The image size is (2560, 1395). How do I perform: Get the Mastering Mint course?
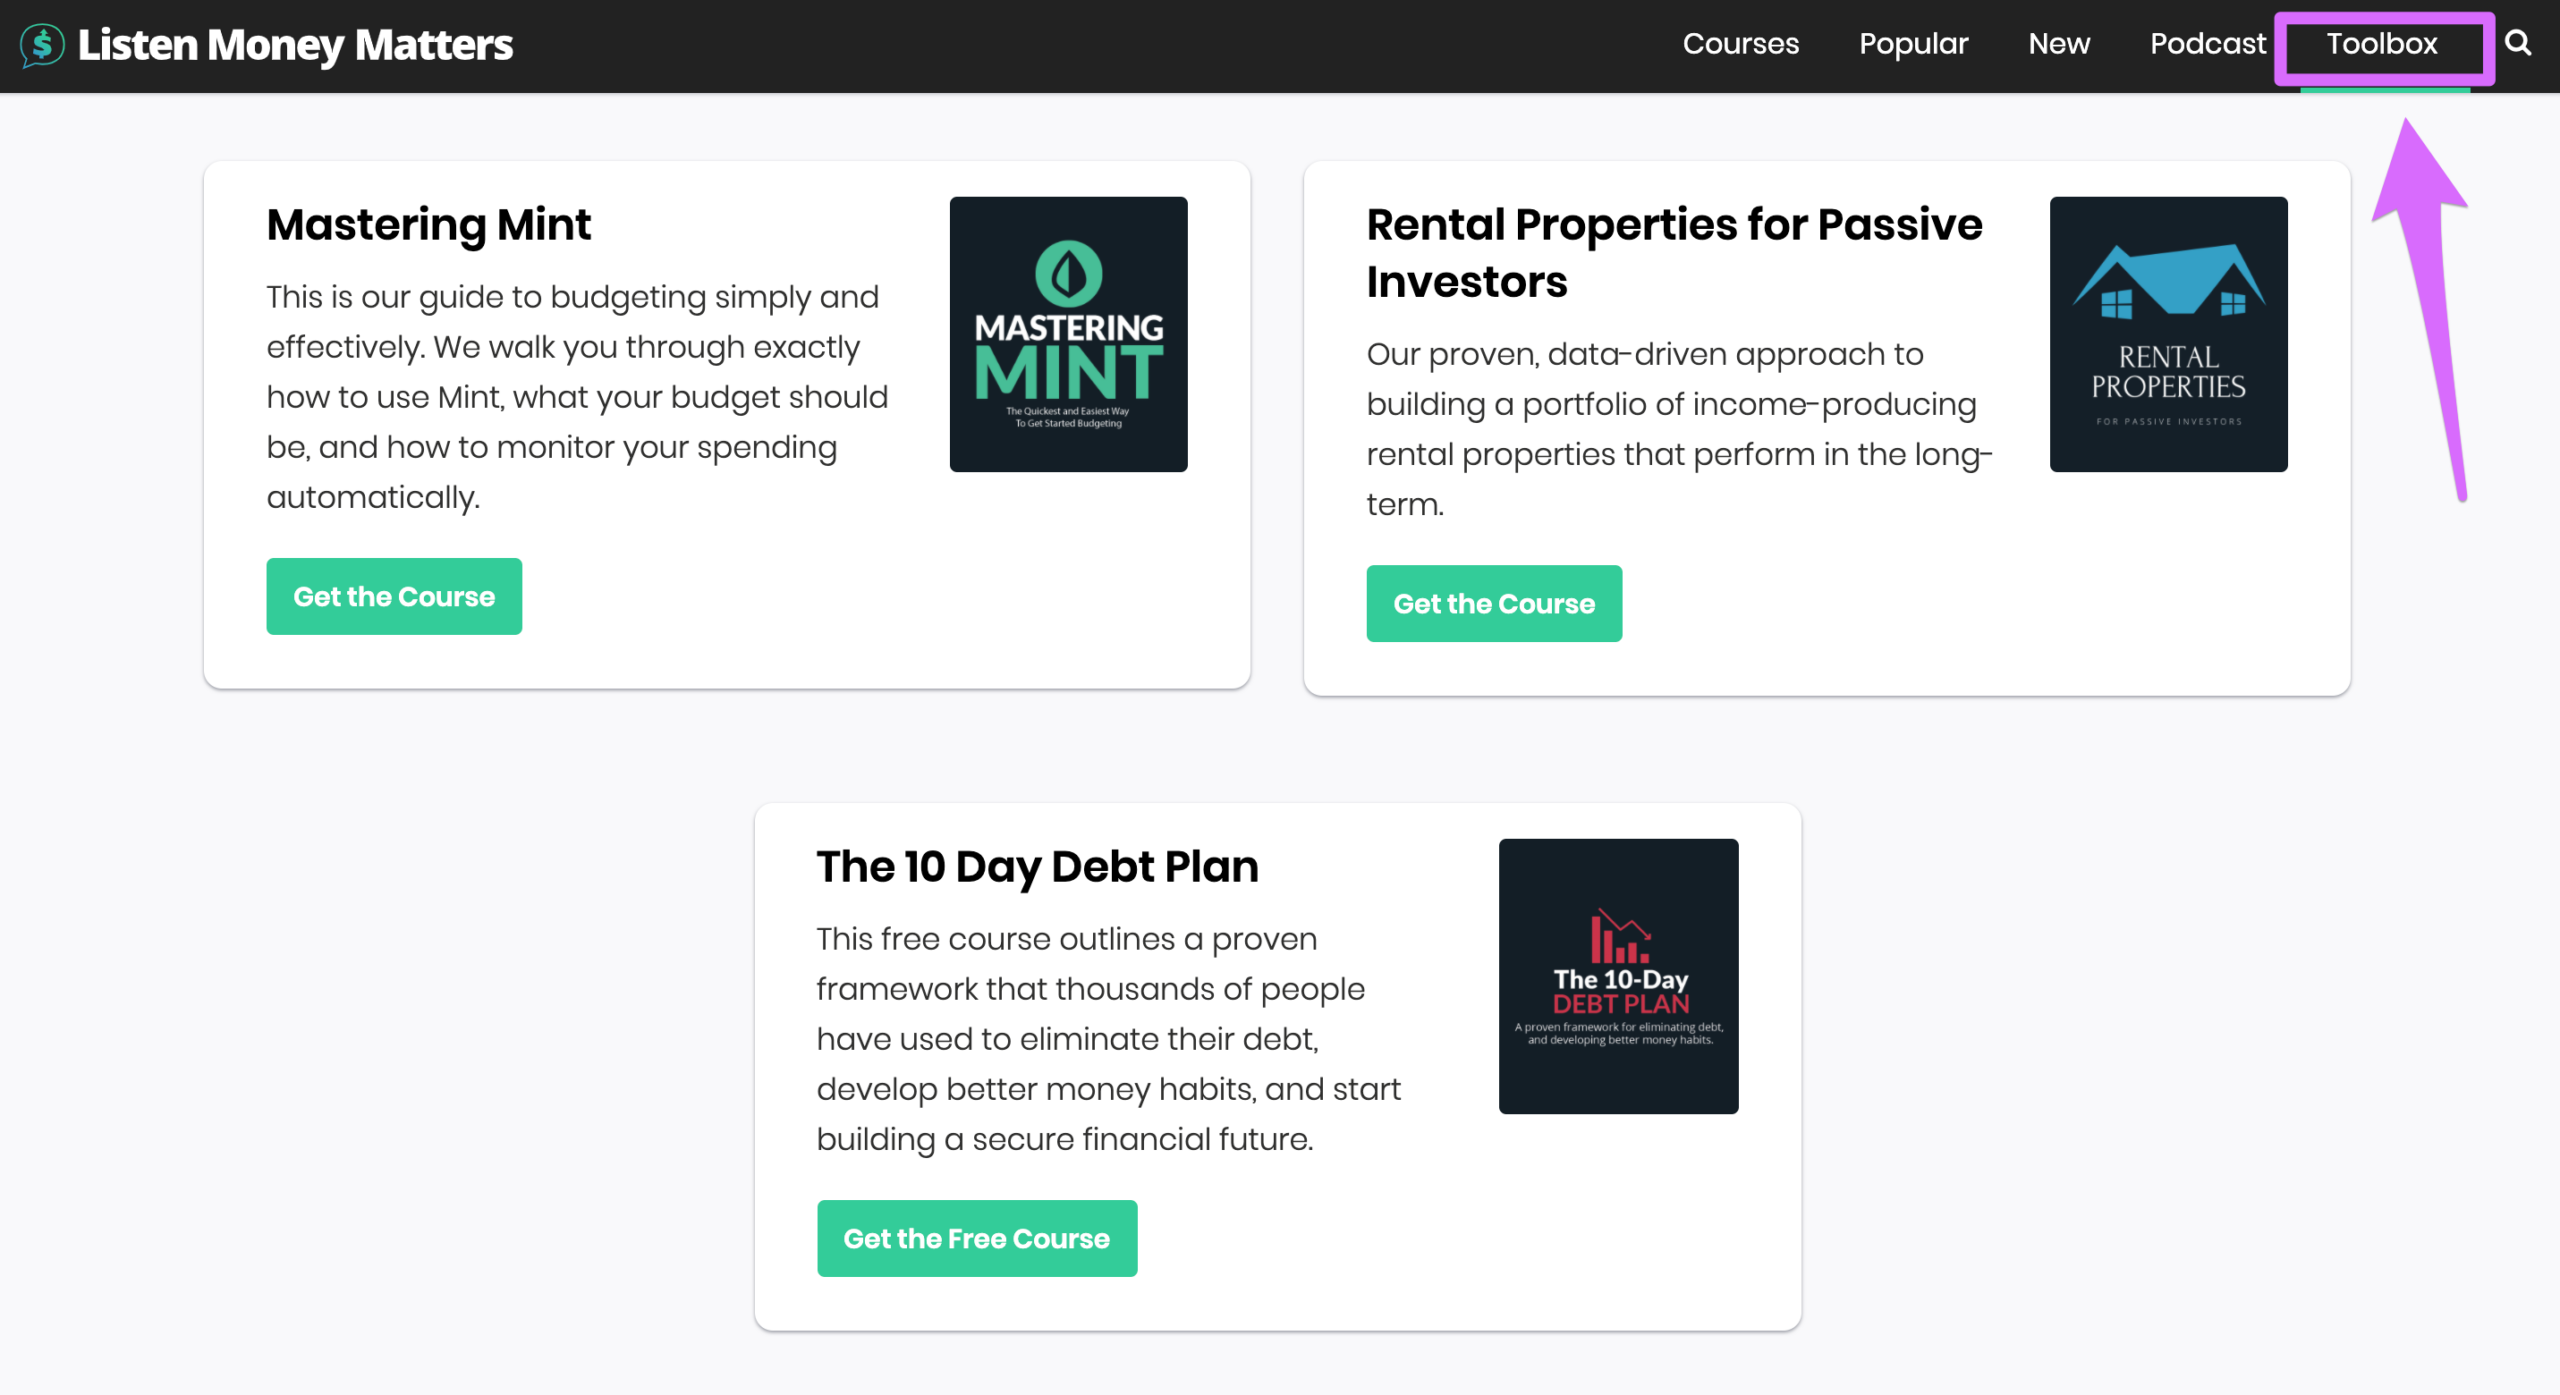point(394,596)
